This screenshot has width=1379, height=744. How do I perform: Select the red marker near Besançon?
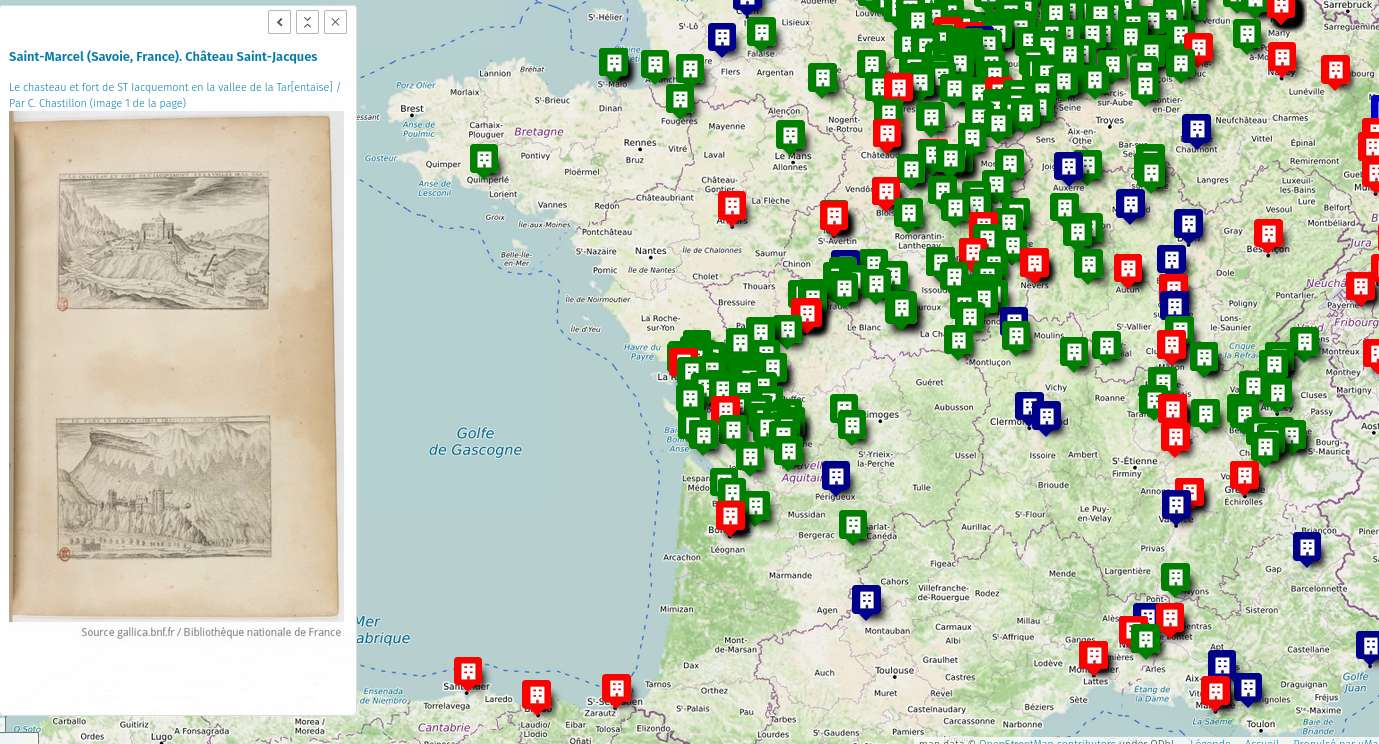[x=1269, y=234]
